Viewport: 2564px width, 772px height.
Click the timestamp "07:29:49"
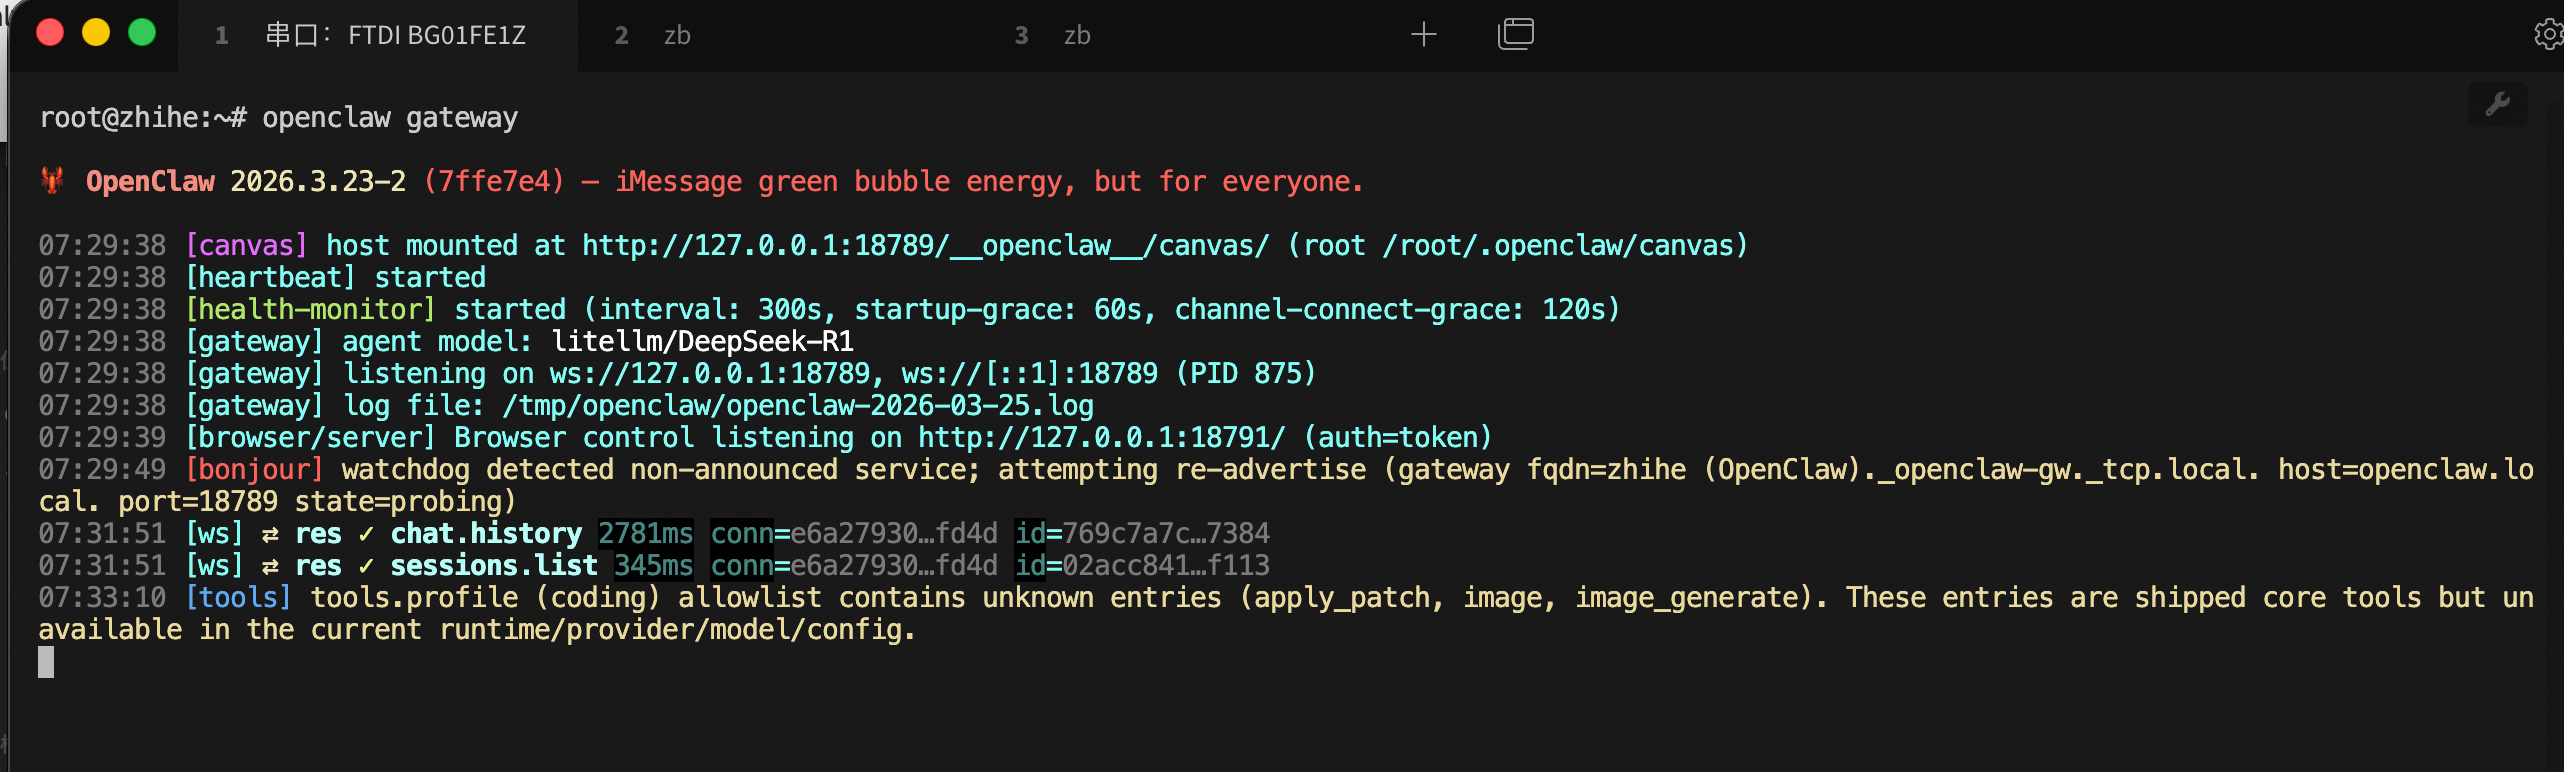pyautogui.click(x=102, y=470)
